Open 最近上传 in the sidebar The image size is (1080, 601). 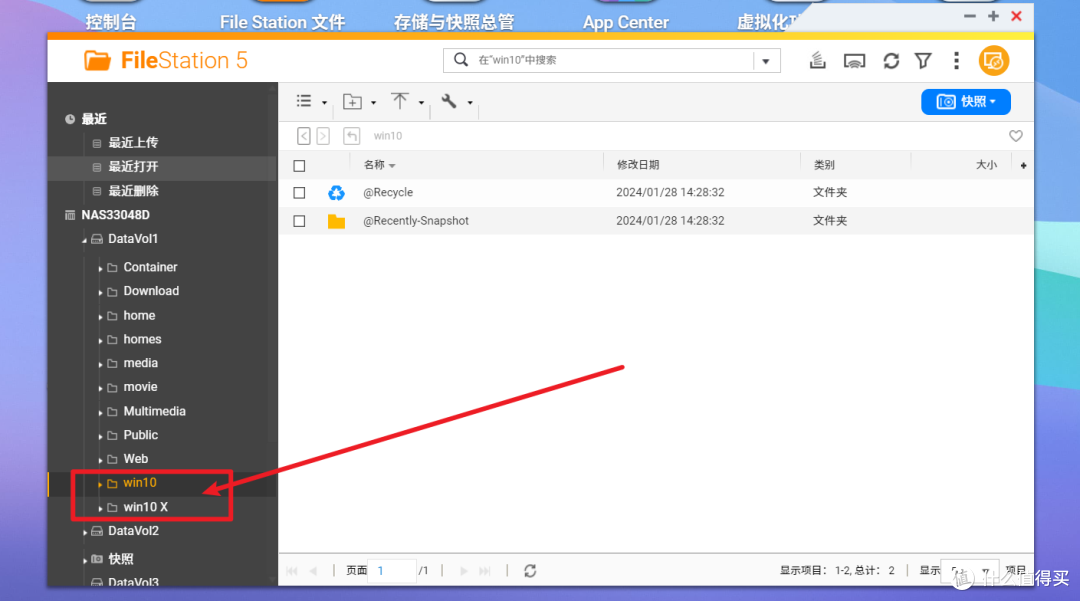point(133,143)
